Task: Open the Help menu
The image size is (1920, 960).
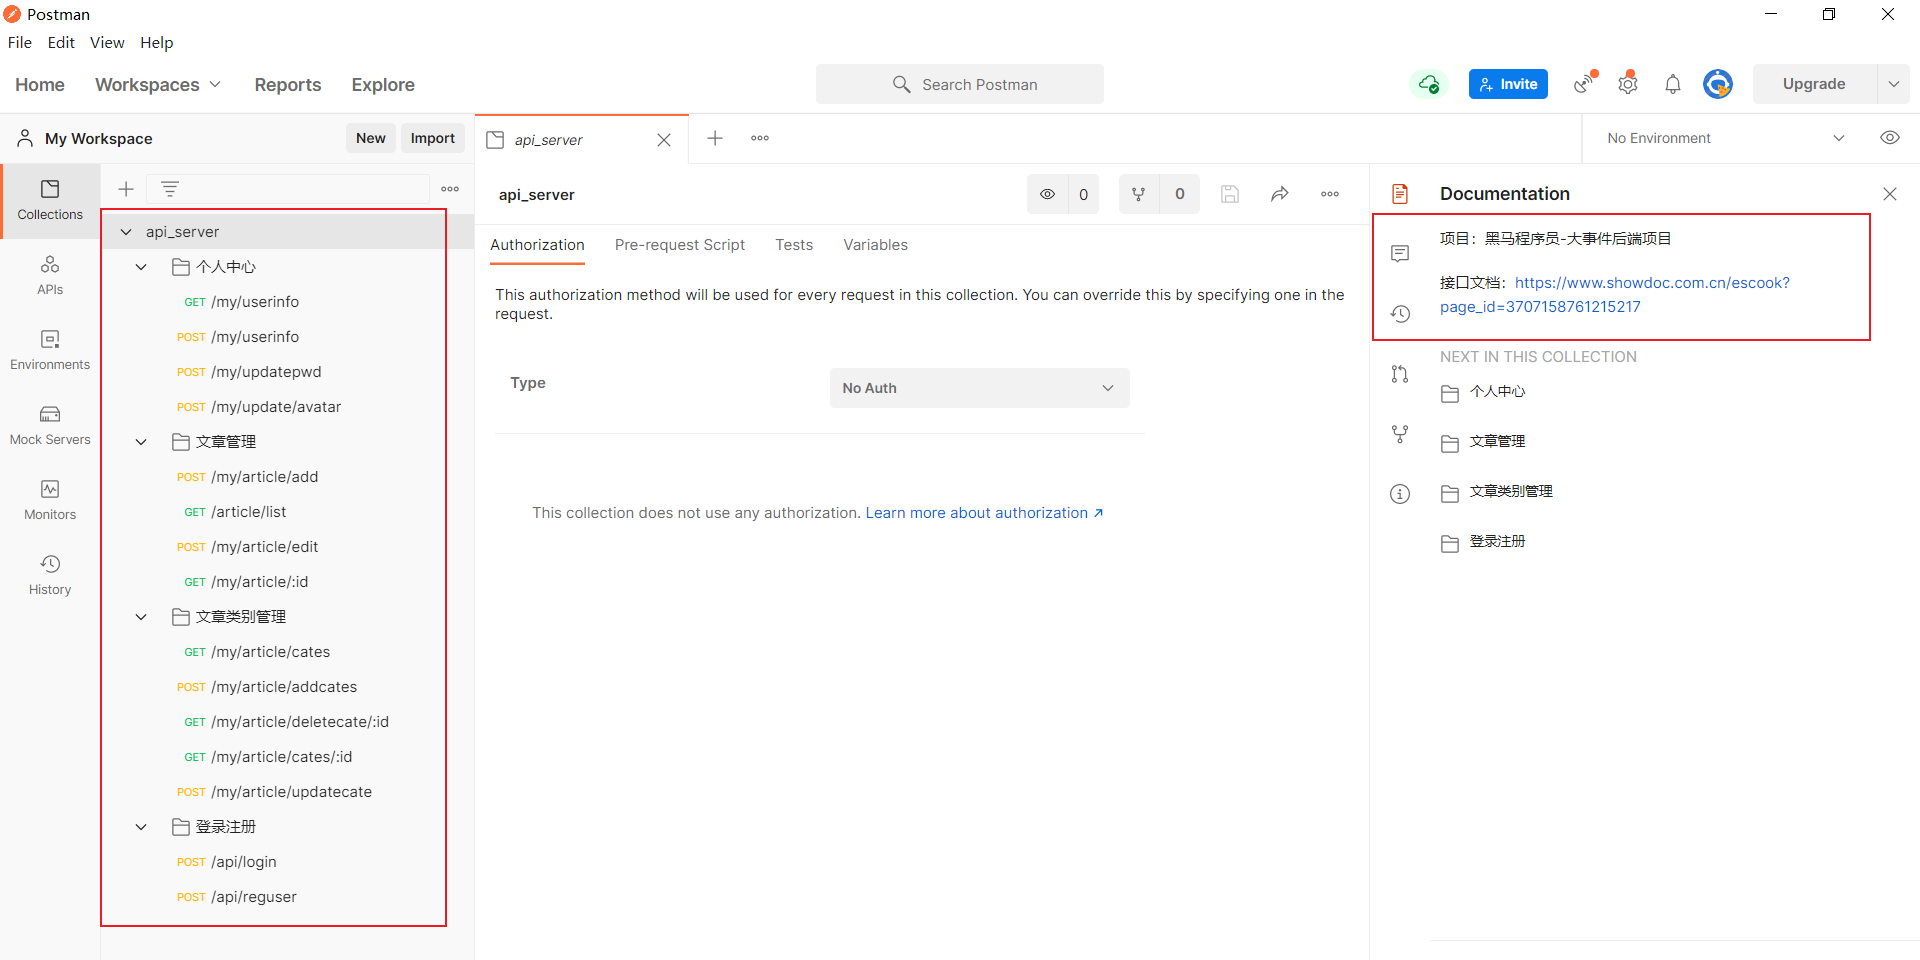Action: point(157,42)
